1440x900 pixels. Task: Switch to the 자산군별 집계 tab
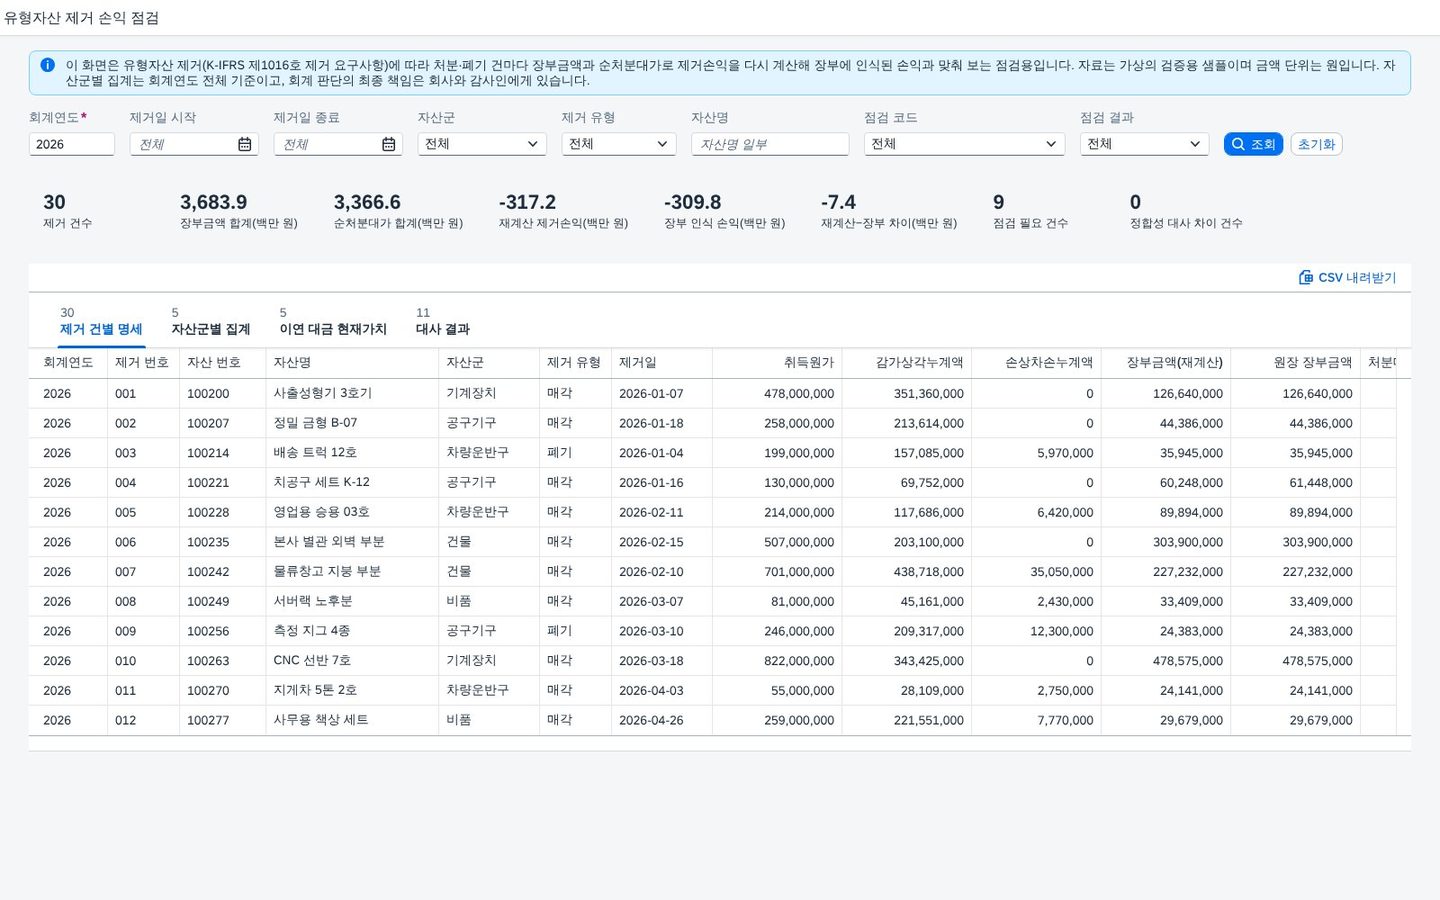[x=211, y=321]
